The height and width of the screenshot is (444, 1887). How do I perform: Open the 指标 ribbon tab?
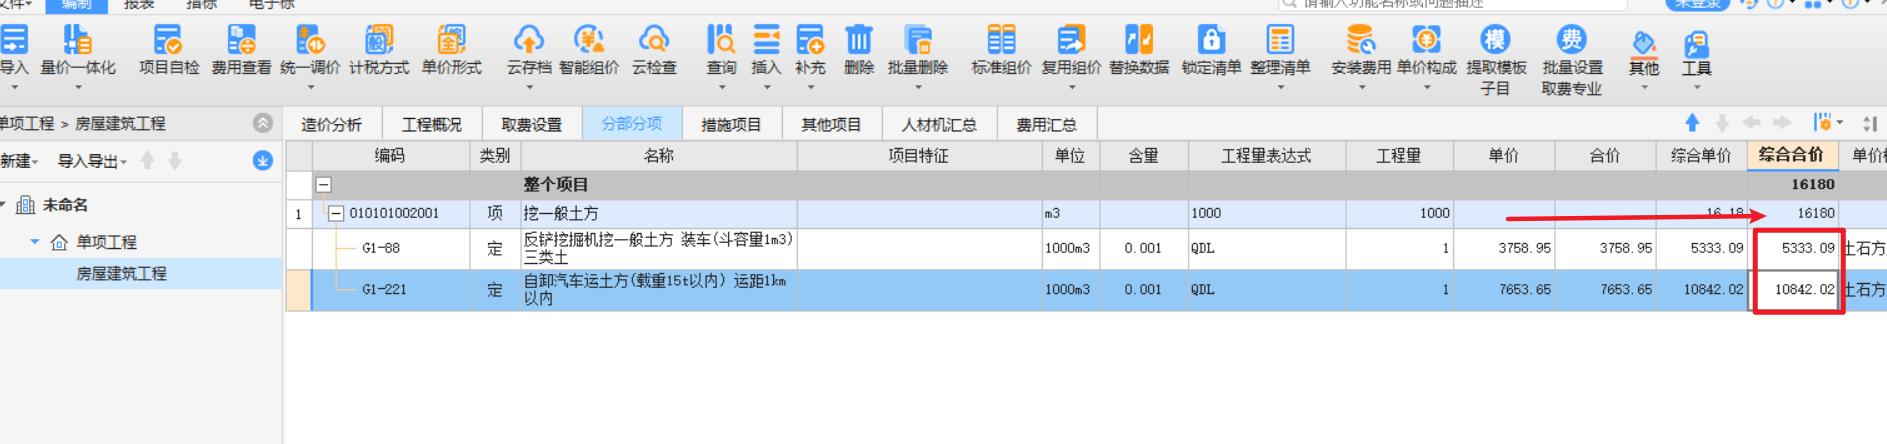(201, 5)
